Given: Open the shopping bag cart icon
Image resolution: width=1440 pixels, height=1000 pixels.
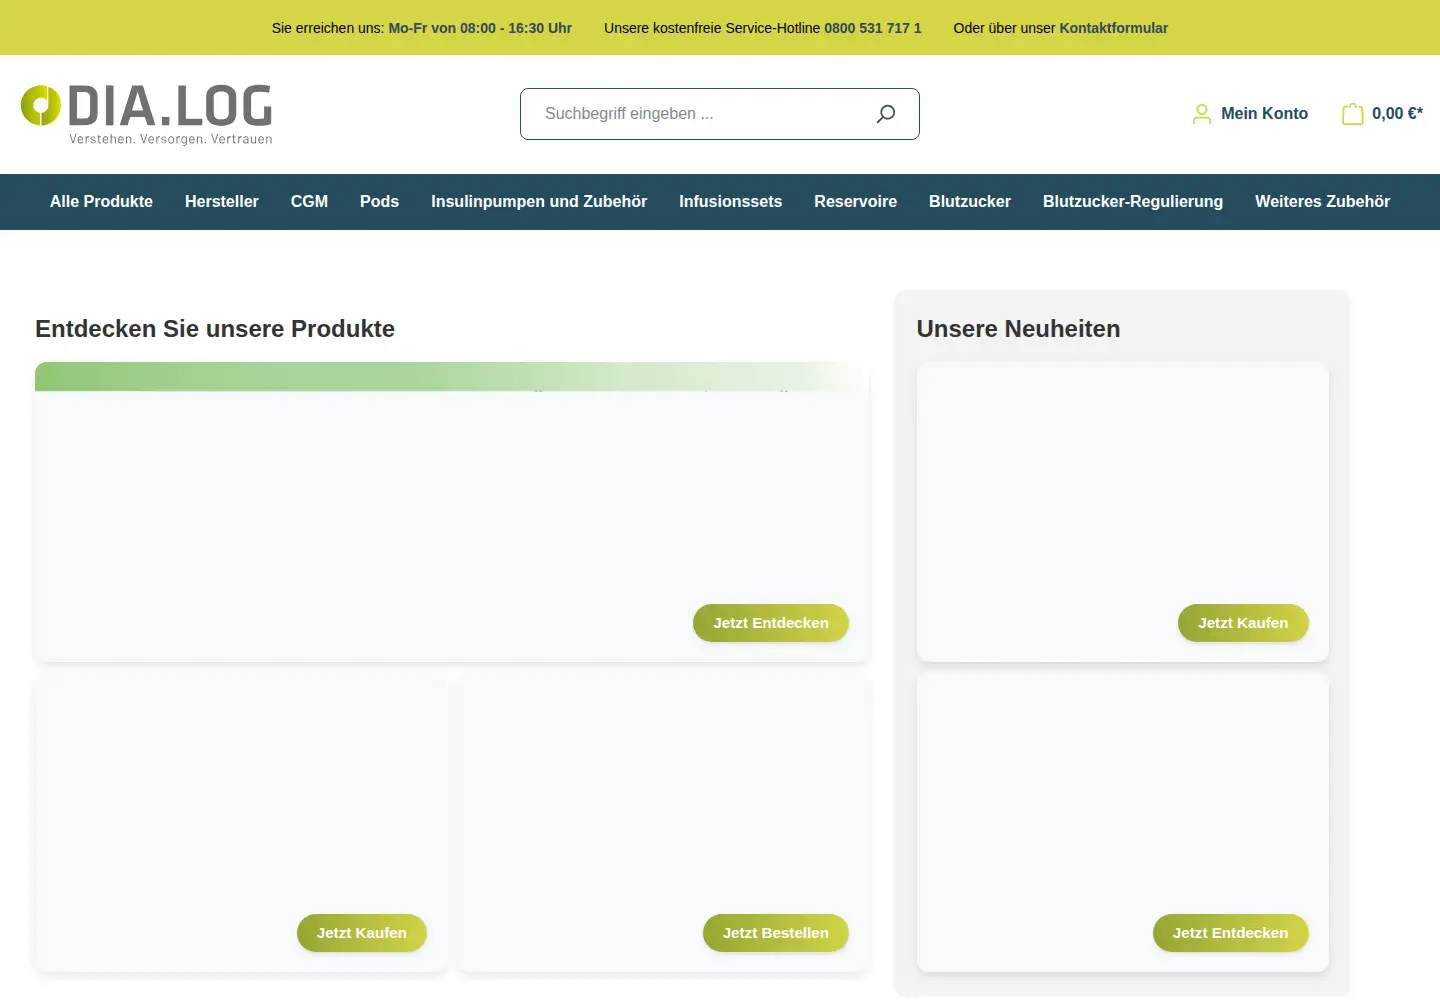Looking at the screenshot, I should pyautogui.click(x=1352, y=114).
